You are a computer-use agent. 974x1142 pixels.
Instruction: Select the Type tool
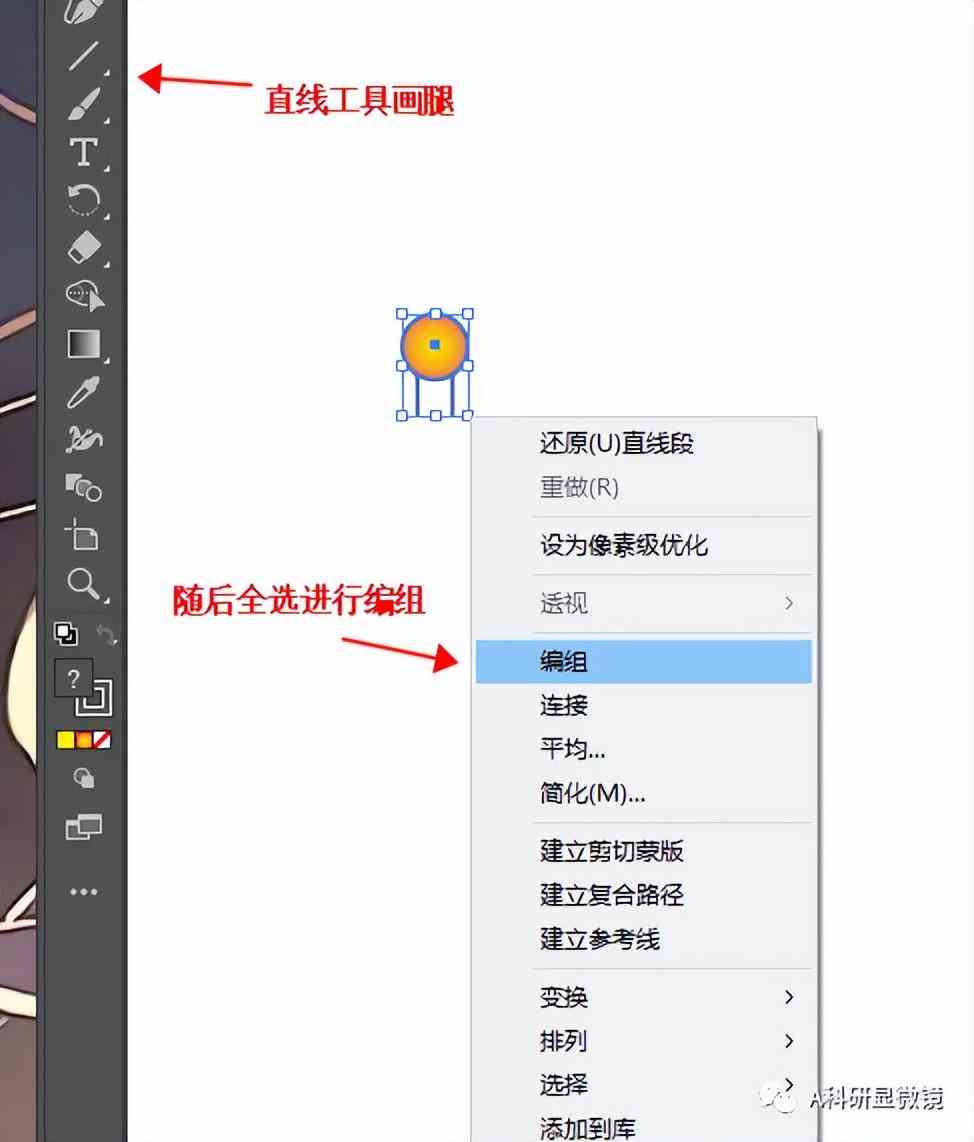pyautogui.click(x=84, y=152)
